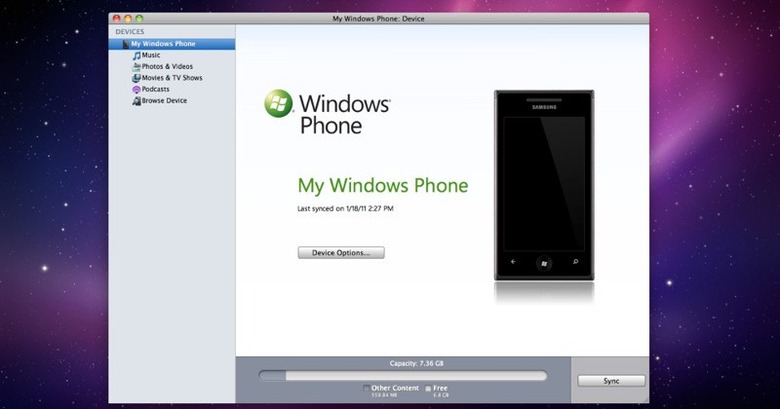Click the Photos & Videos icon

[x=136, y=67]
